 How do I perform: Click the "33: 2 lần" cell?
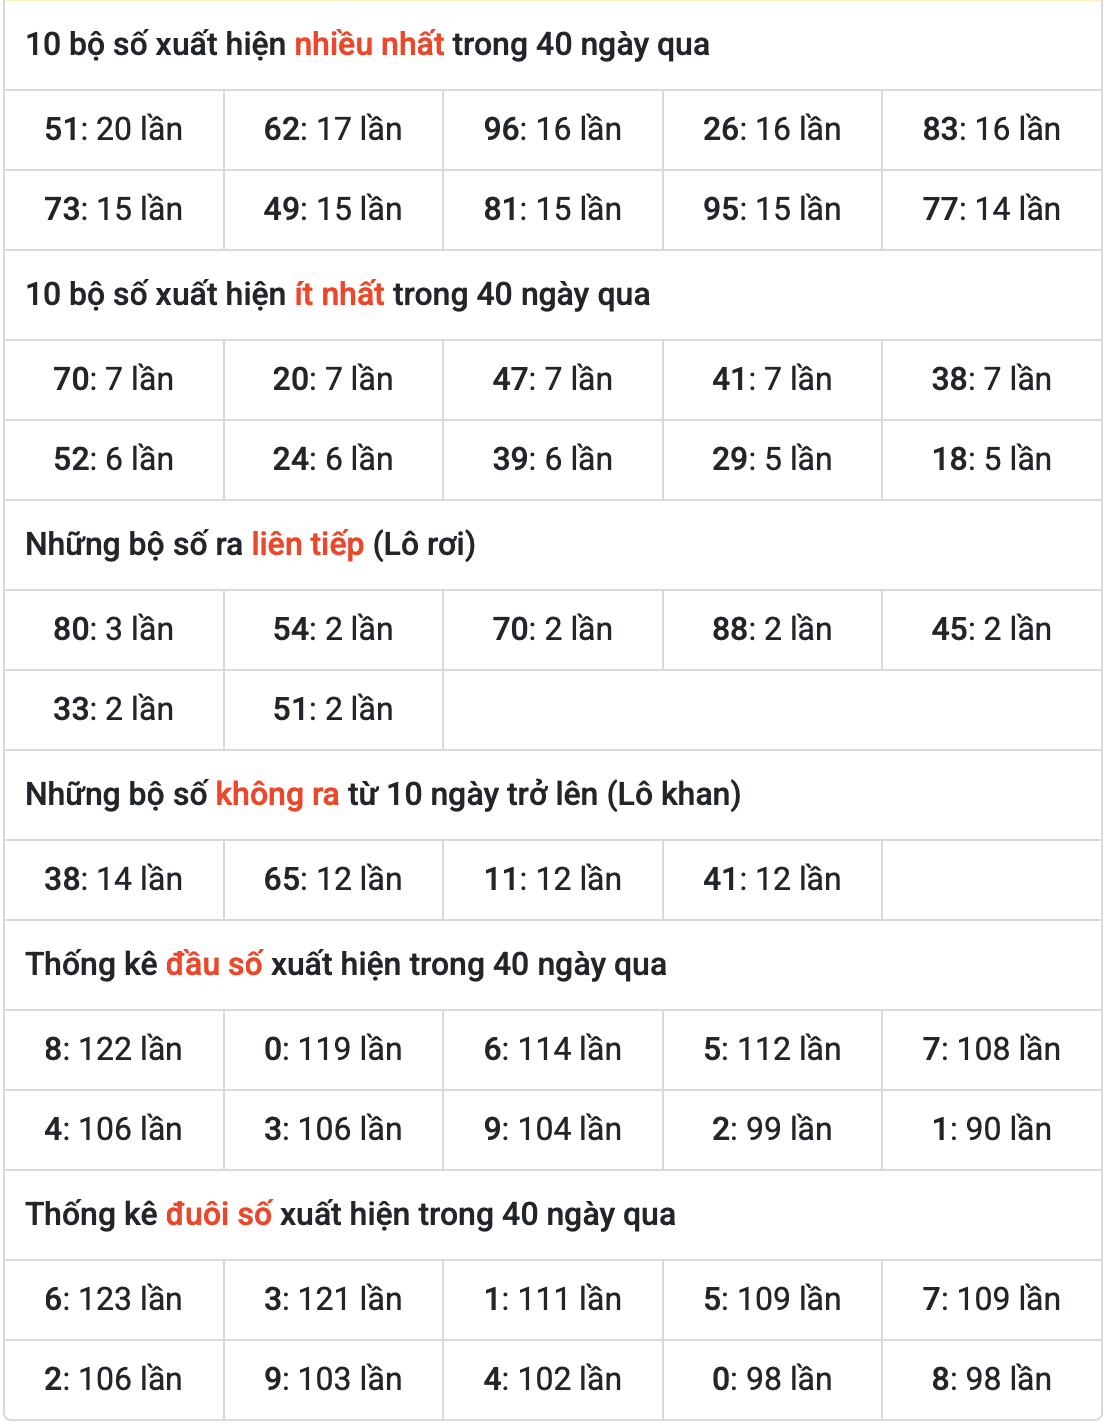pyautogui.click(x=114, y=710)
